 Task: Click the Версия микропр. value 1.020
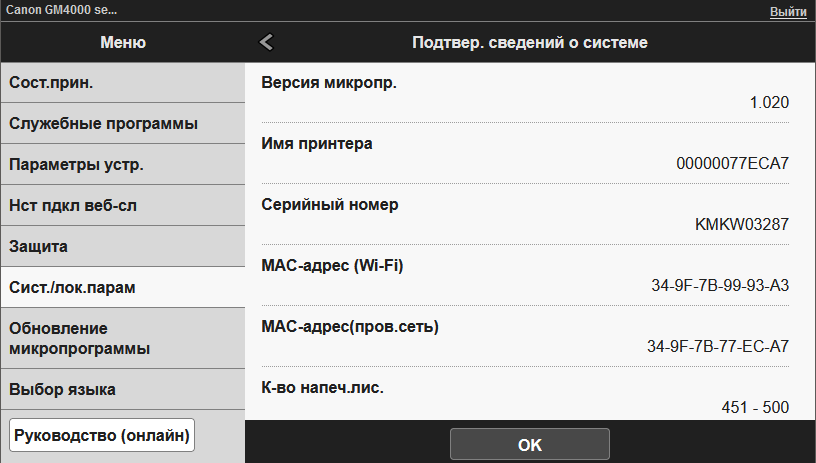[768, 102]
